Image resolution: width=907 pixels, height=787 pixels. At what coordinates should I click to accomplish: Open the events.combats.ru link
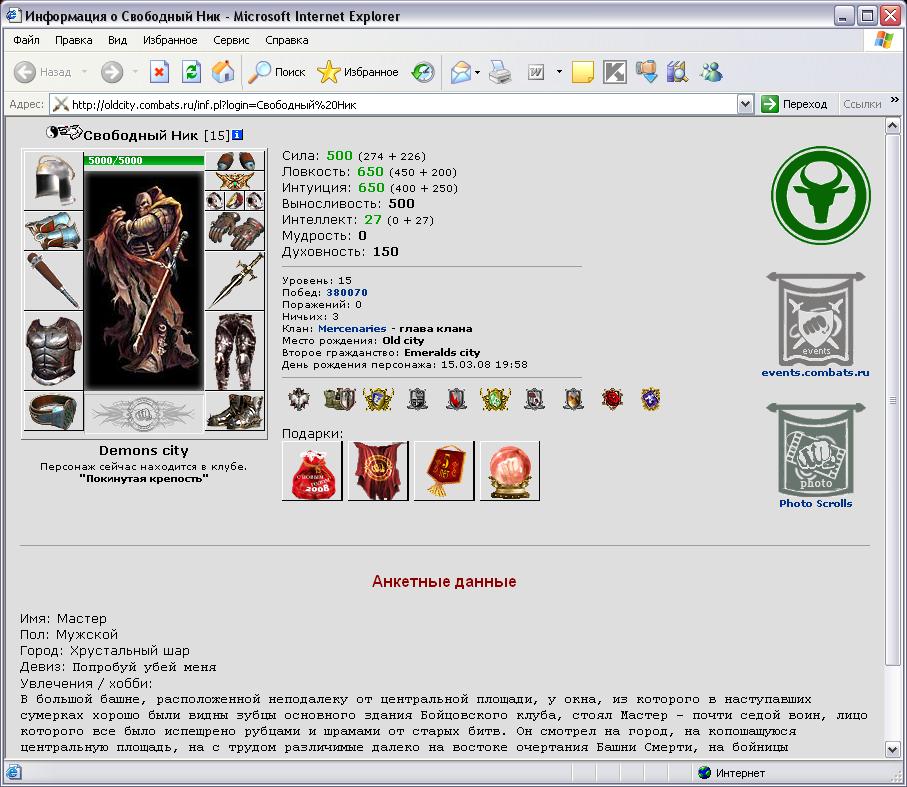point(815,372)
